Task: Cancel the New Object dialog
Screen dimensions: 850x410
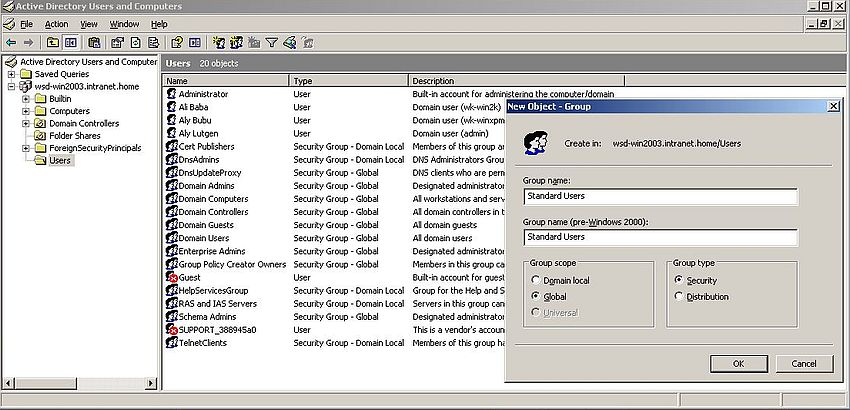Action: 803,363
